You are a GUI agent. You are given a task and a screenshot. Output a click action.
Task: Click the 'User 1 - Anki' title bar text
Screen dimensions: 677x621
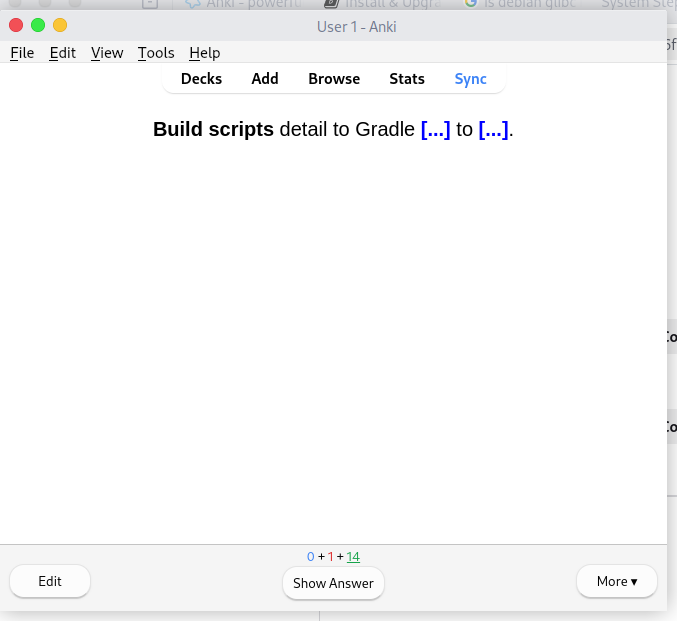click(x=357, y=27)
